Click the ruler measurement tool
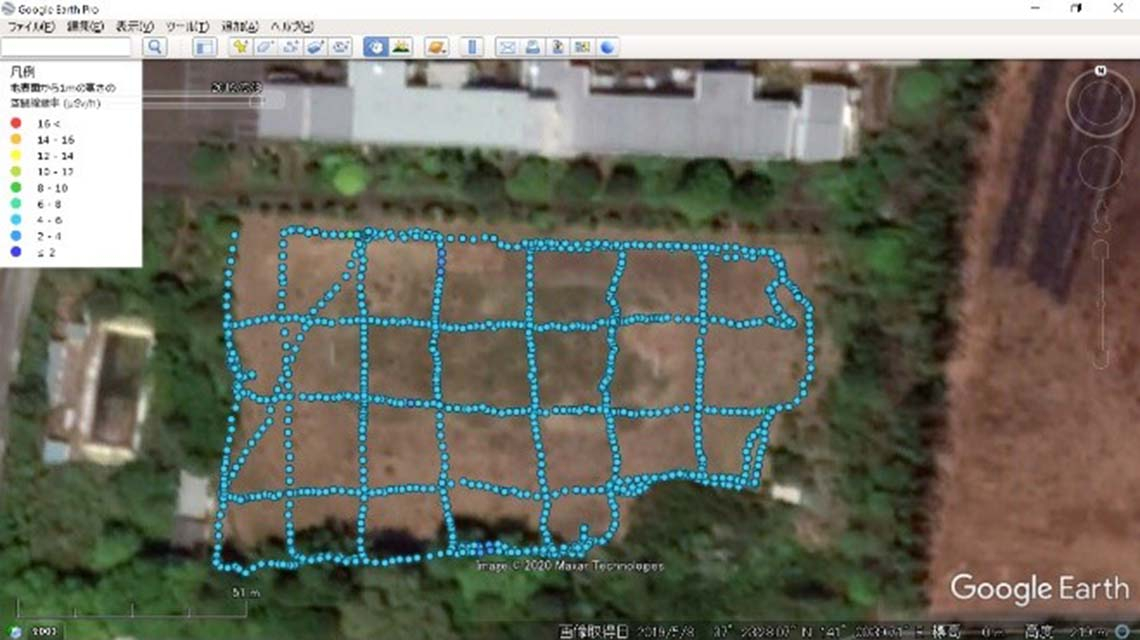Viewport: 1140px width, 640px height. [x=473, y=46]
